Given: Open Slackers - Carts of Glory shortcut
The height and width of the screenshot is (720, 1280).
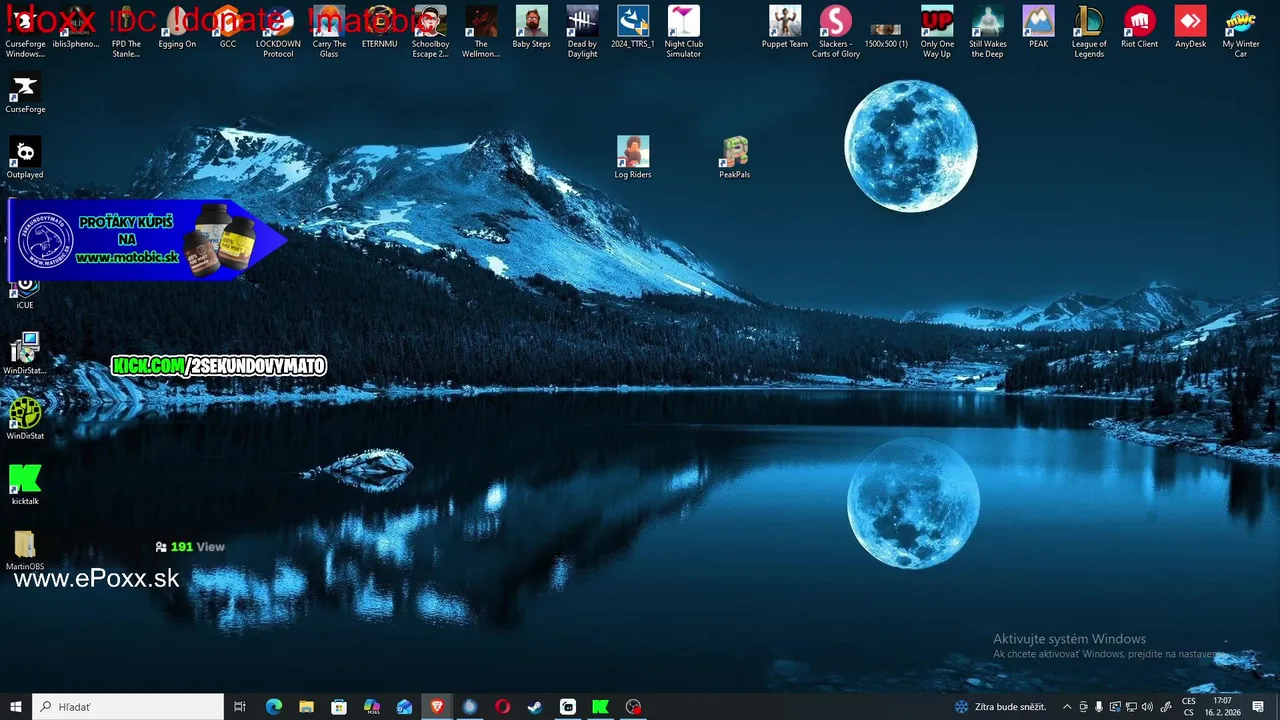Looking at the screenshot, I should [x=836, y=32].
